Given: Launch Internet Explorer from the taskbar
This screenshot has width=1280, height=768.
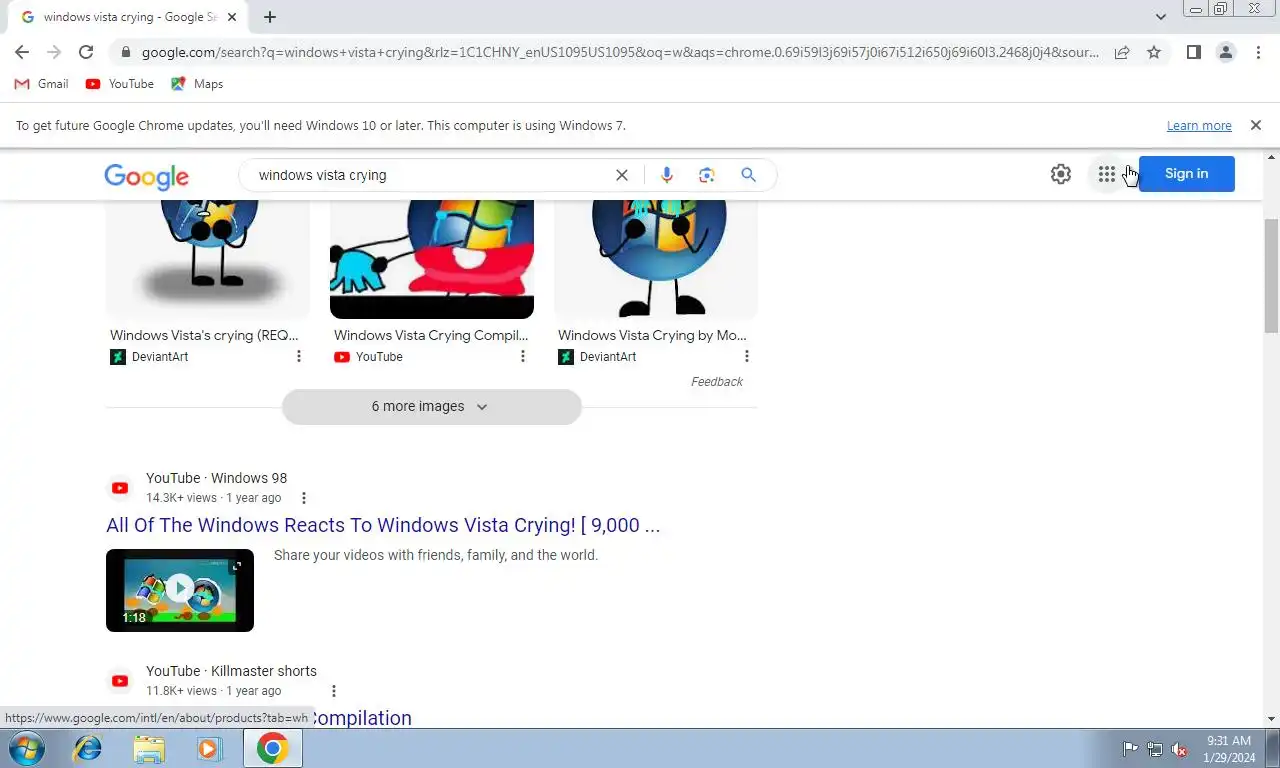Looking at the screenshot, I should pos(88,748).
